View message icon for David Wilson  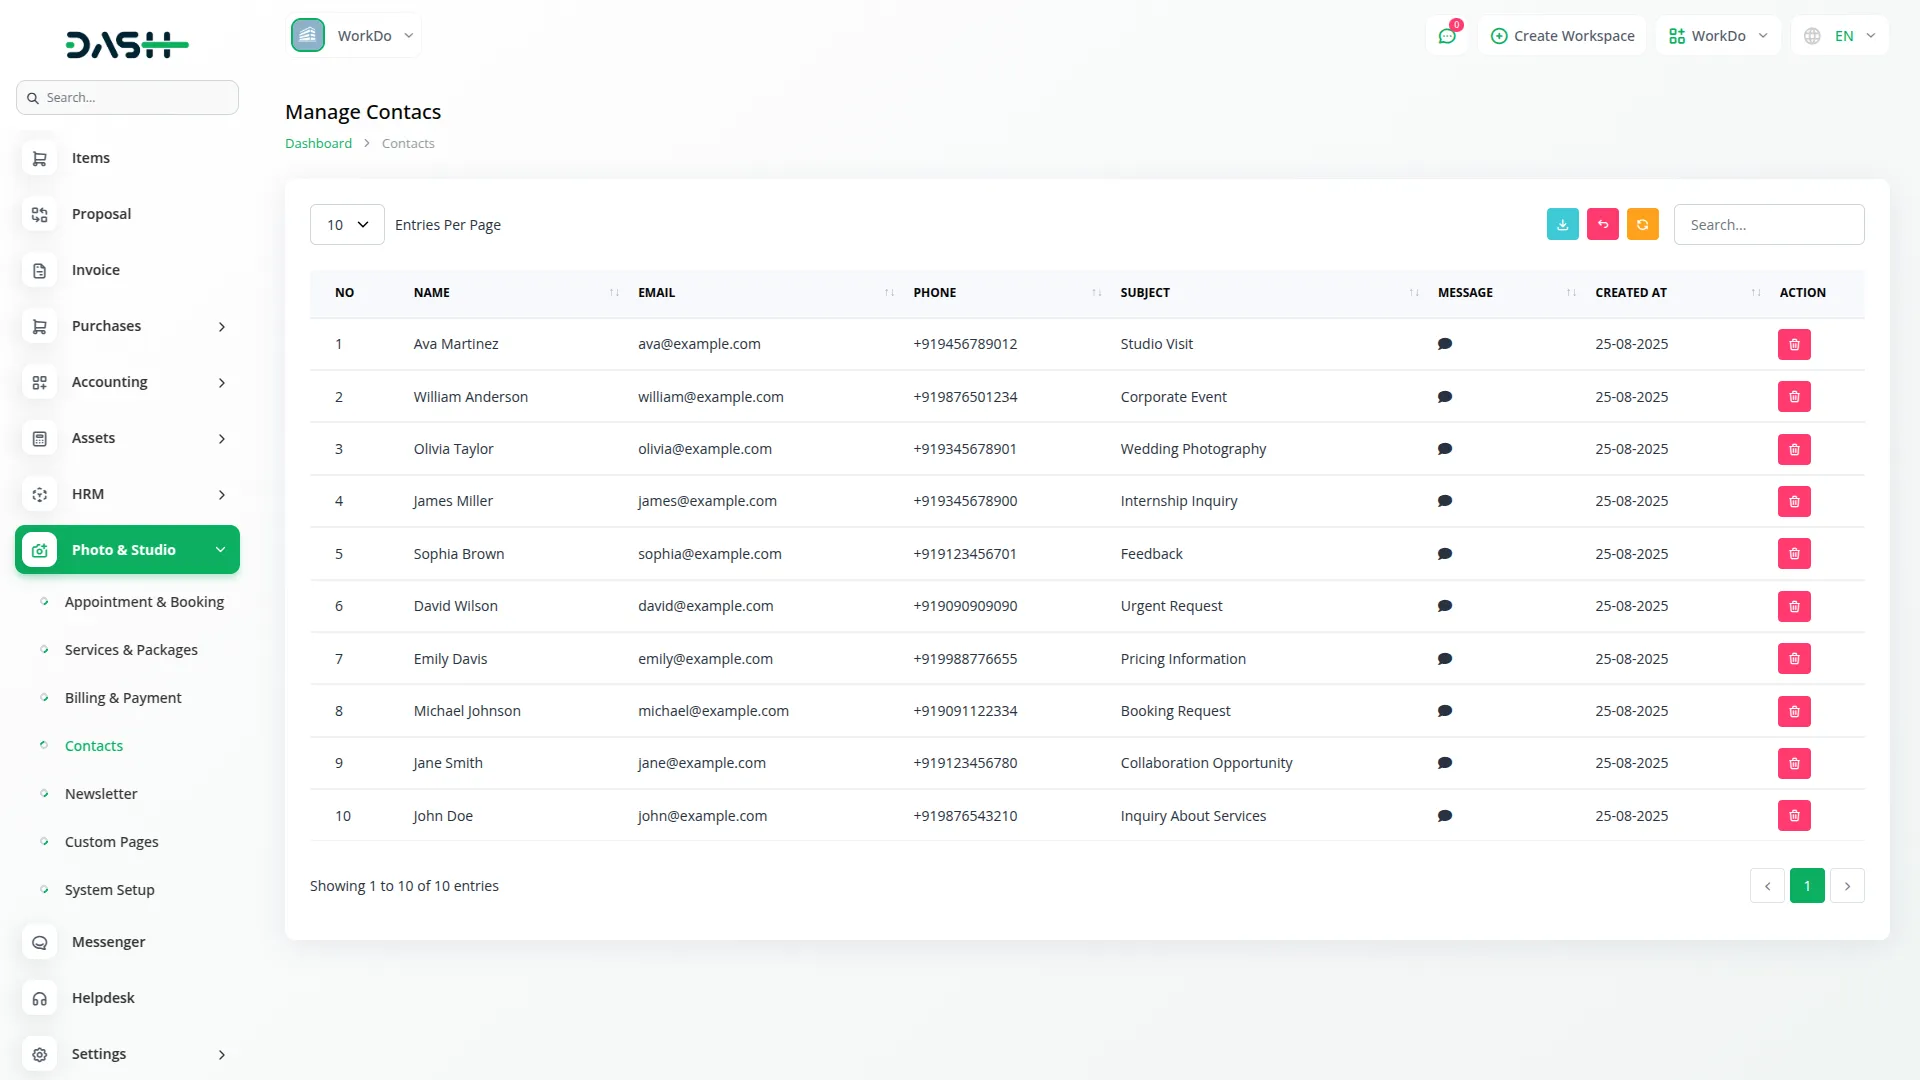coord(1444,606)
